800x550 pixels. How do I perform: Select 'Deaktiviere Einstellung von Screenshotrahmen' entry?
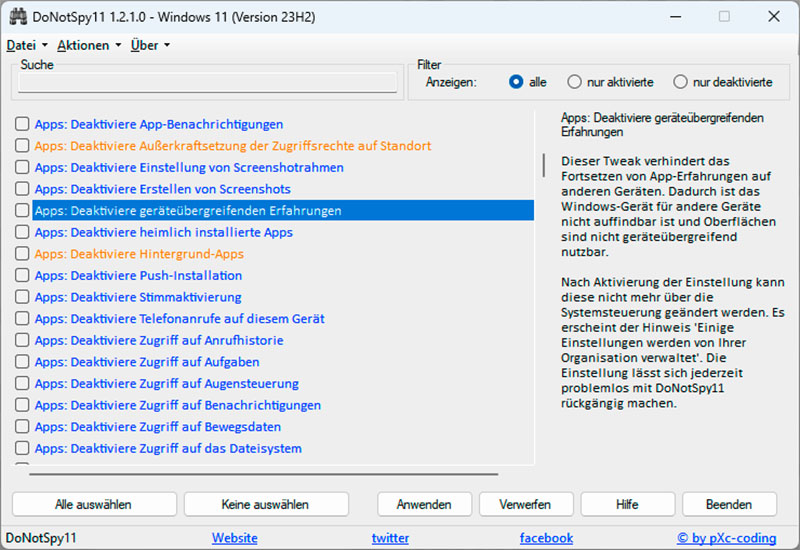pos(189,167)
